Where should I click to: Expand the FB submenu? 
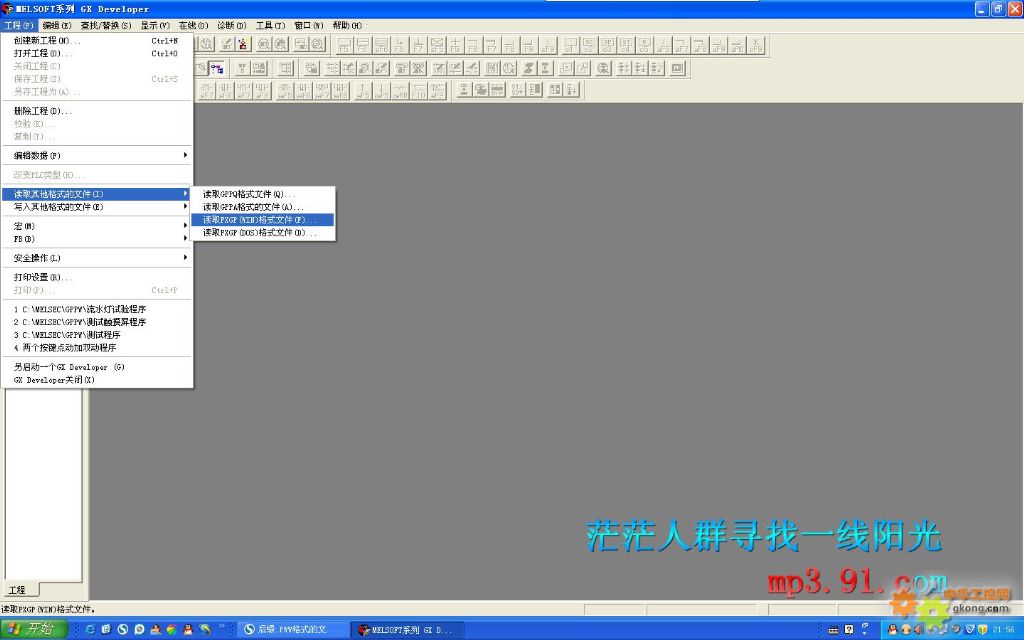coord(97,239)
